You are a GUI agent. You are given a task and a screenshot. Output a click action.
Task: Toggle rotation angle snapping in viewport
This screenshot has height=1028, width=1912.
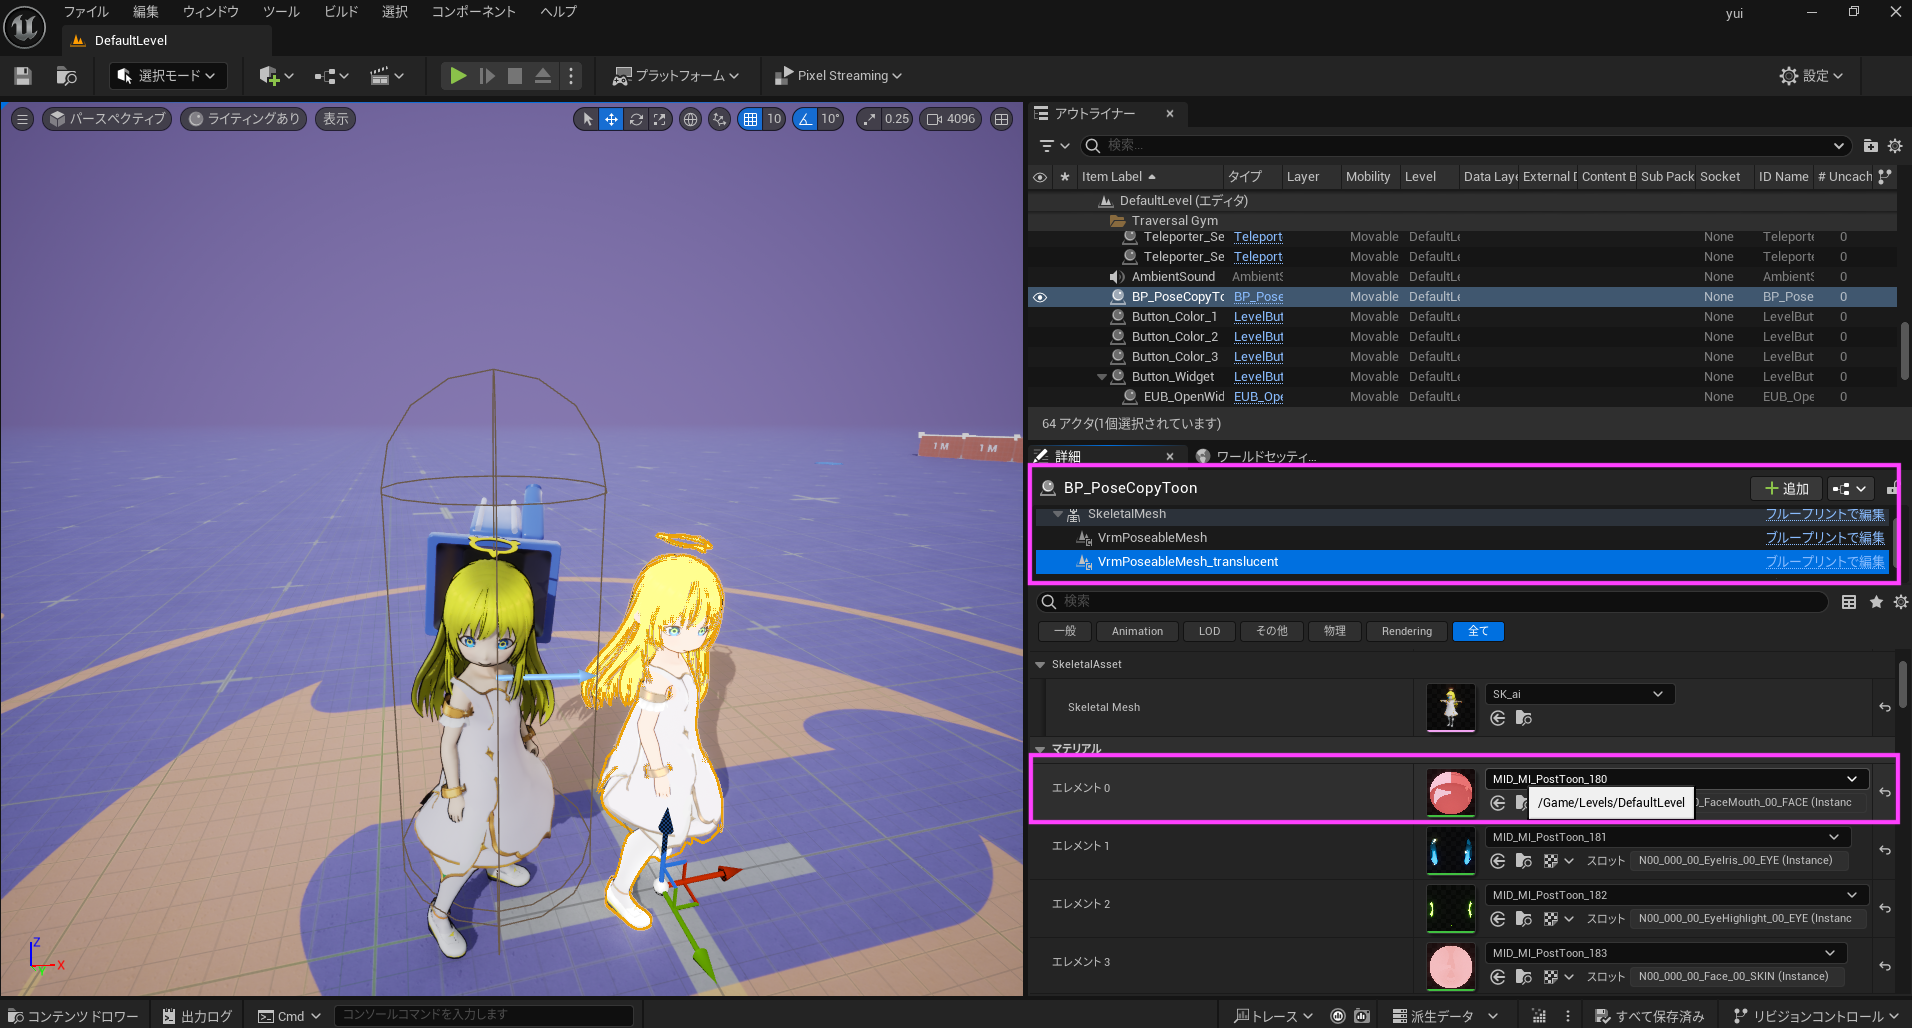pos(805,119)
